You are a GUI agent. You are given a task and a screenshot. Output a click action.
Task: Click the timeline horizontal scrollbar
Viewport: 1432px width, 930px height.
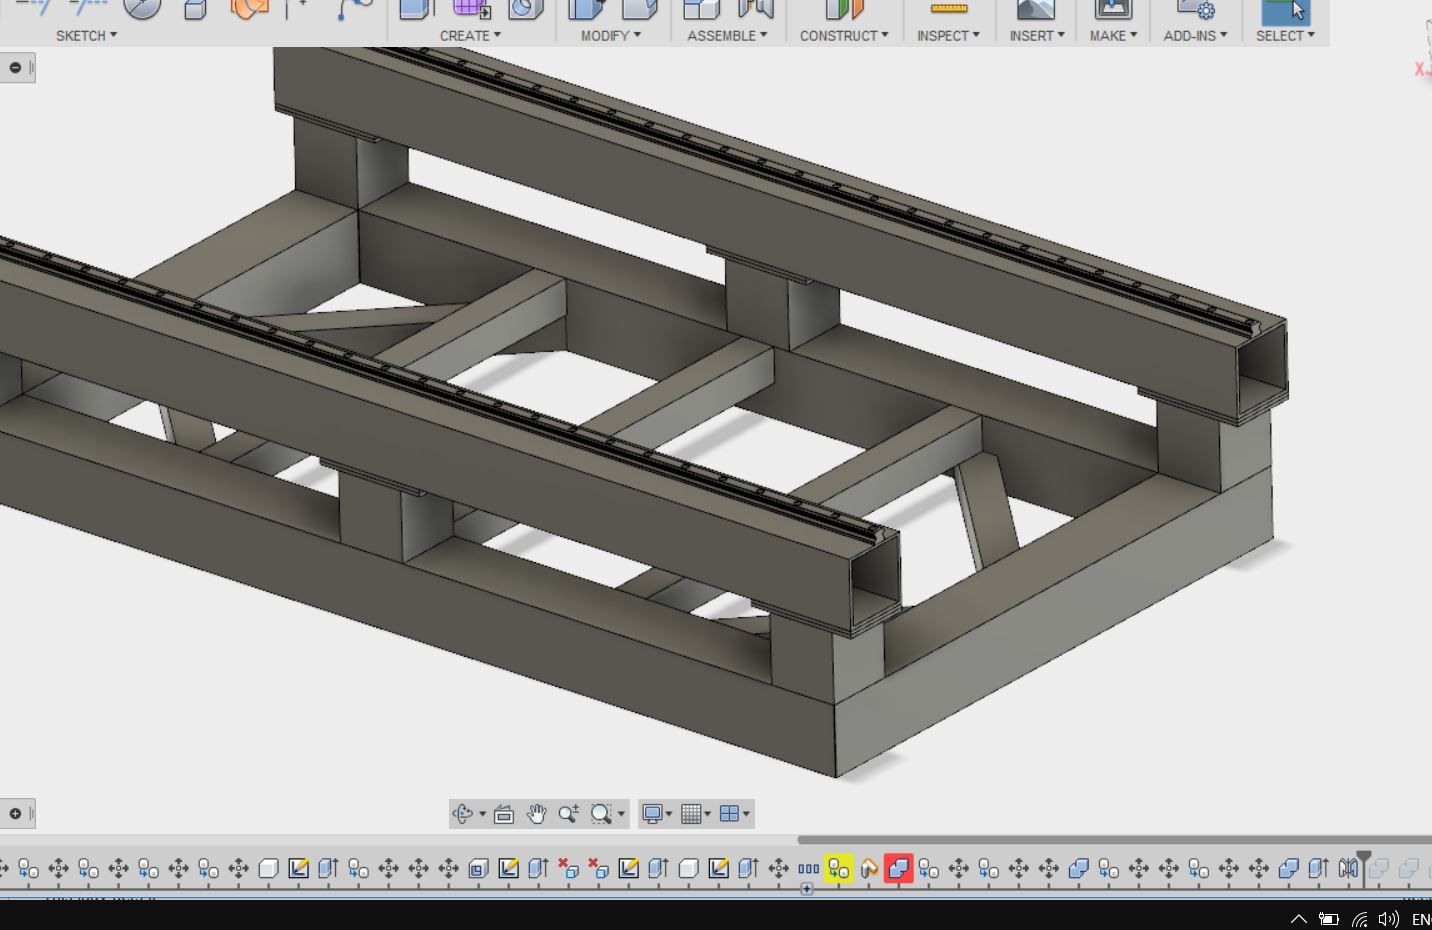(x=1113, y=840)
